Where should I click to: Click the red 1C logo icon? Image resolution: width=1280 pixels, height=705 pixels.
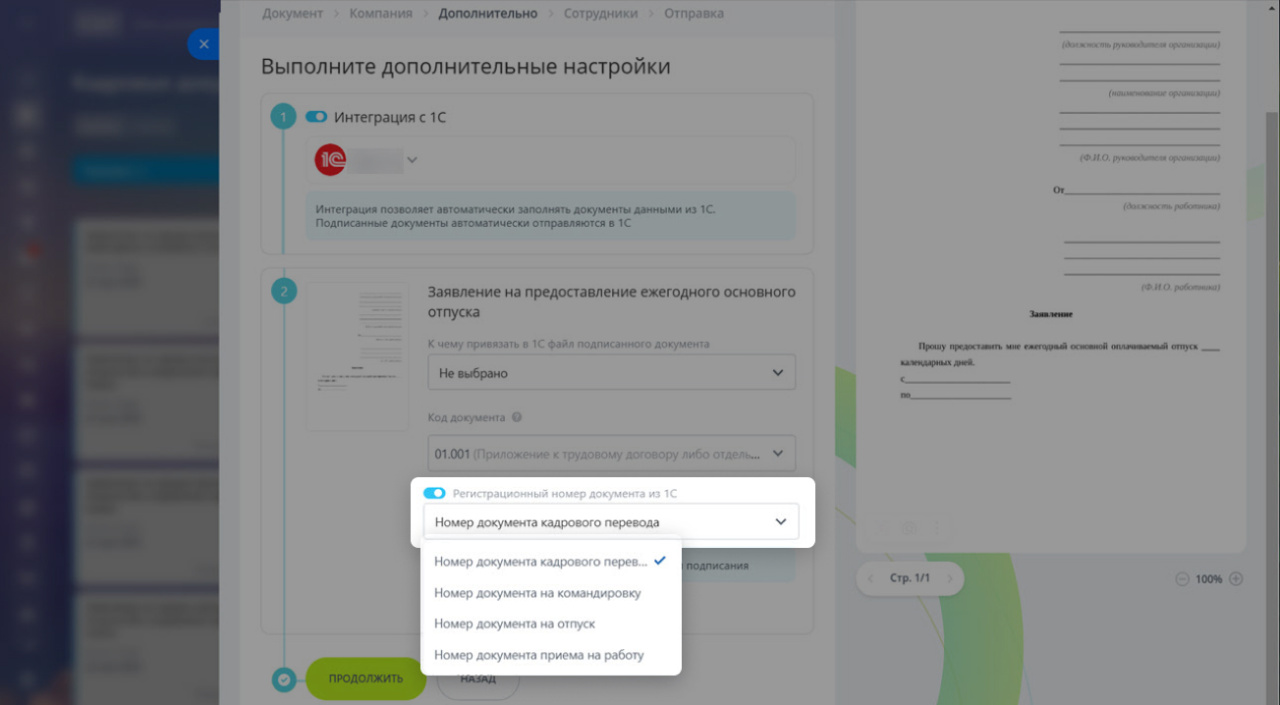pyautogui.click(x=330, y=160)
